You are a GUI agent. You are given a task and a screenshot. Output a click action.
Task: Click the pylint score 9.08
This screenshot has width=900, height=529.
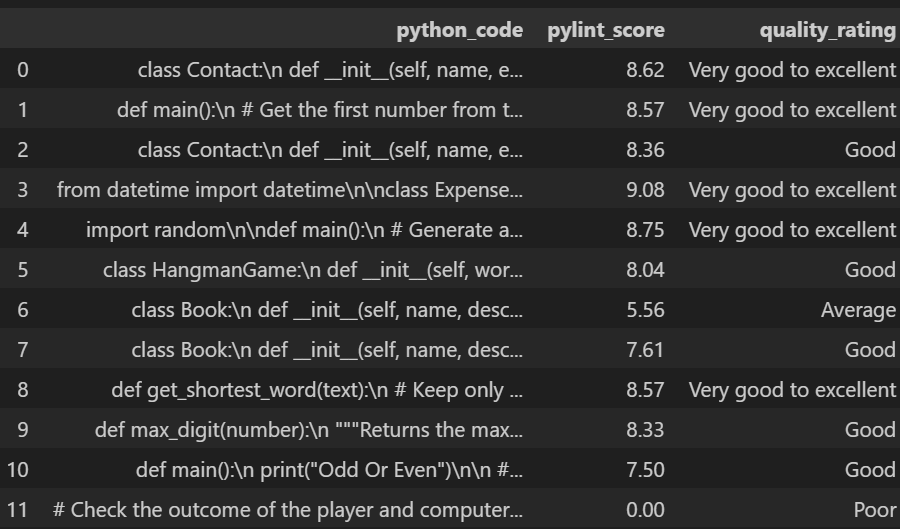click(645, 190)
